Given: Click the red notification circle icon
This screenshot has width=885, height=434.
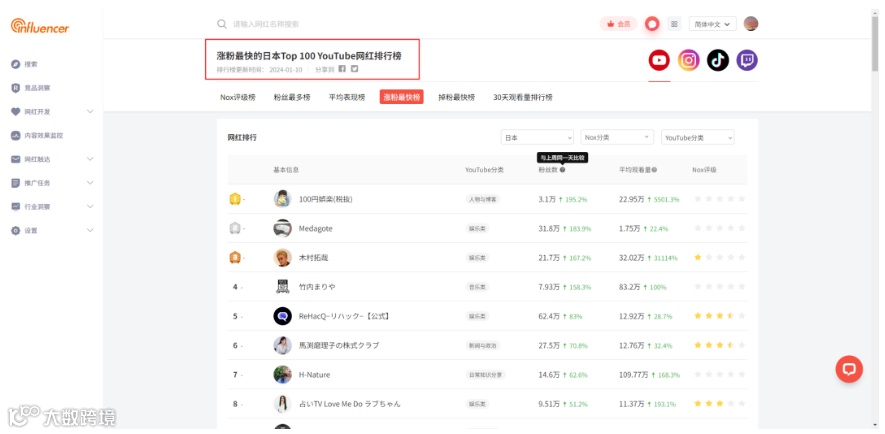Looking at the screenshot, I should coord(652,24).
